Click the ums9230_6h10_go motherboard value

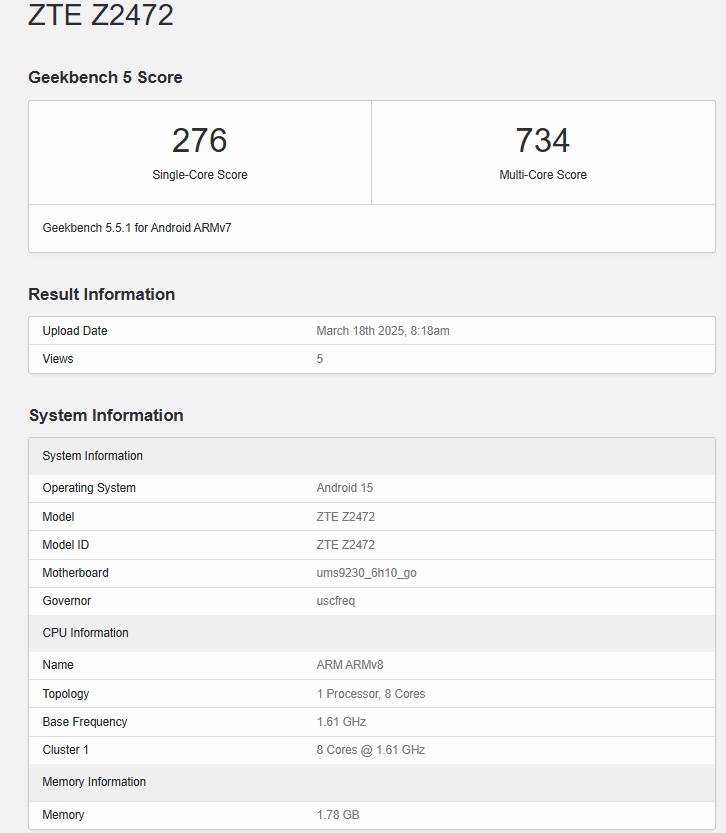366,573
